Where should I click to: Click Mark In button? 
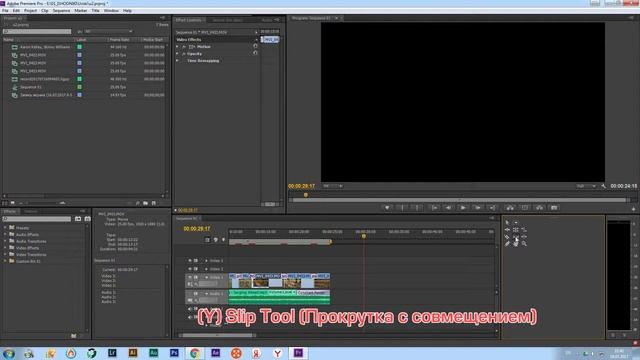(402, 208)
